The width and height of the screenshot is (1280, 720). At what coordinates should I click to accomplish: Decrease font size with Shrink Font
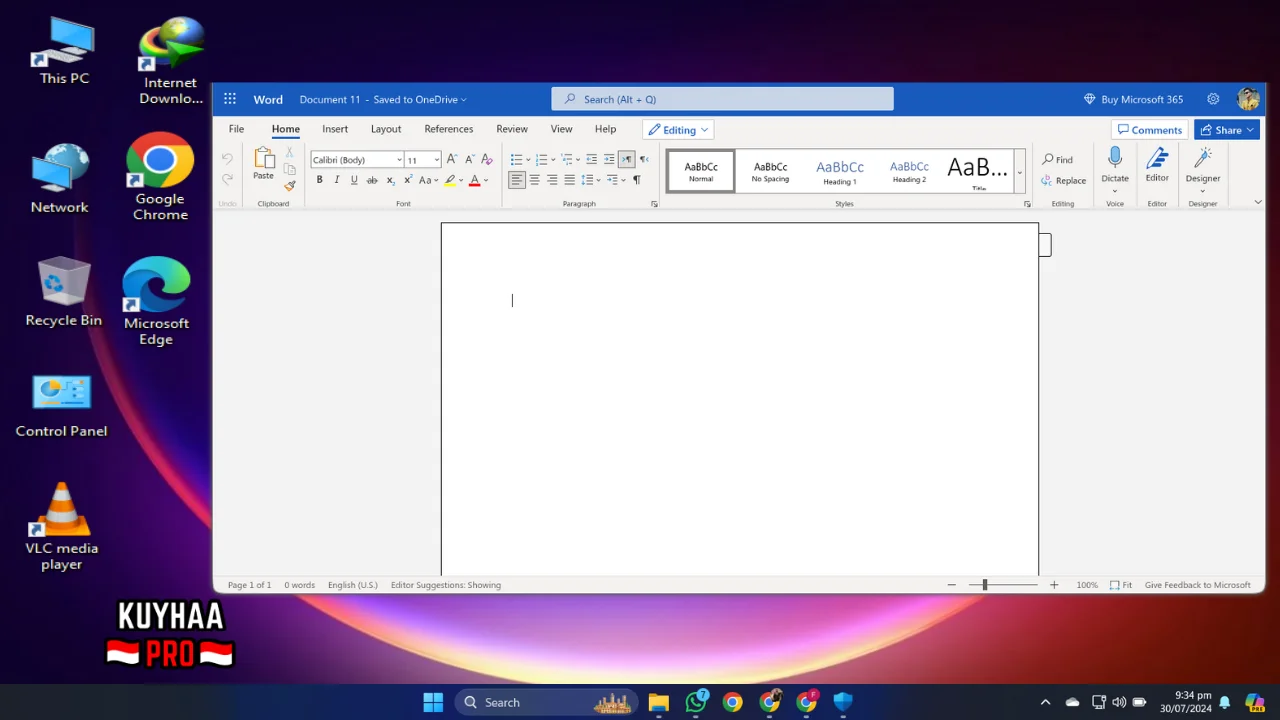click(469, 159)
